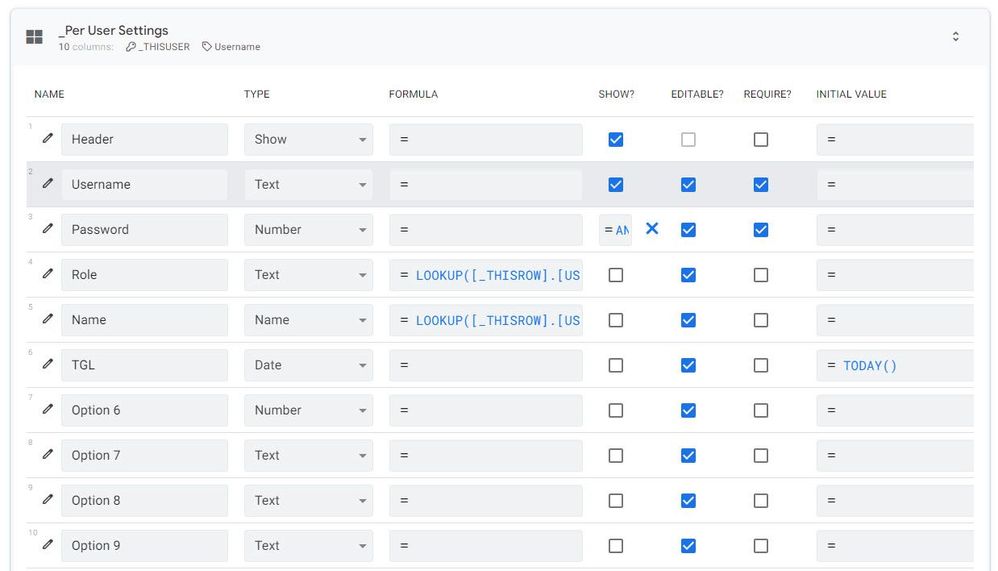Check the Require box for Option 9
Viewport: 998px width, 571px height.
[x=761, y=546]
